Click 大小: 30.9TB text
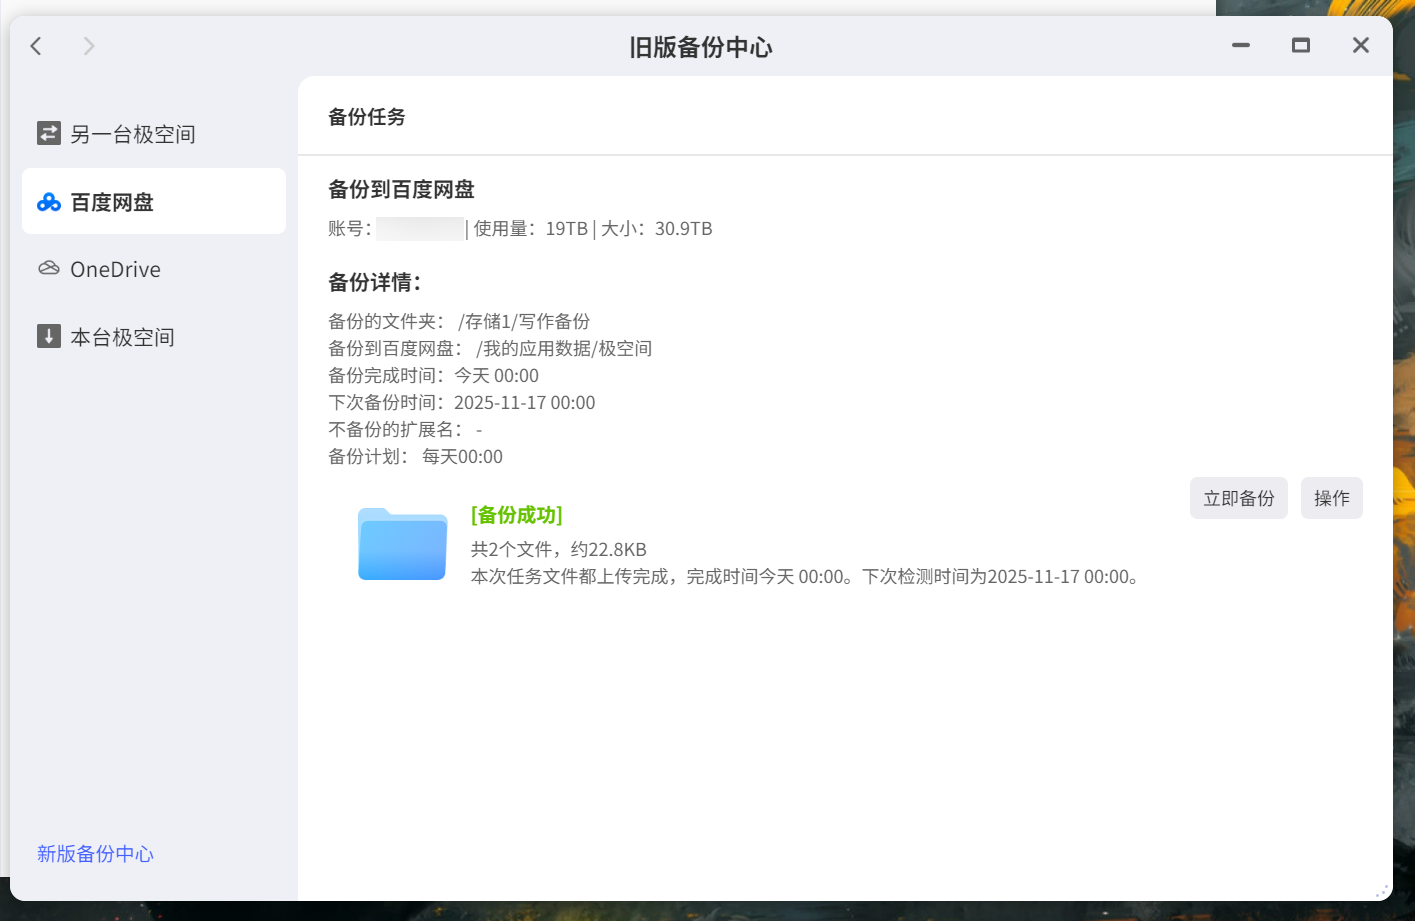The image size is (1415, 921). [x=656, y=229]
